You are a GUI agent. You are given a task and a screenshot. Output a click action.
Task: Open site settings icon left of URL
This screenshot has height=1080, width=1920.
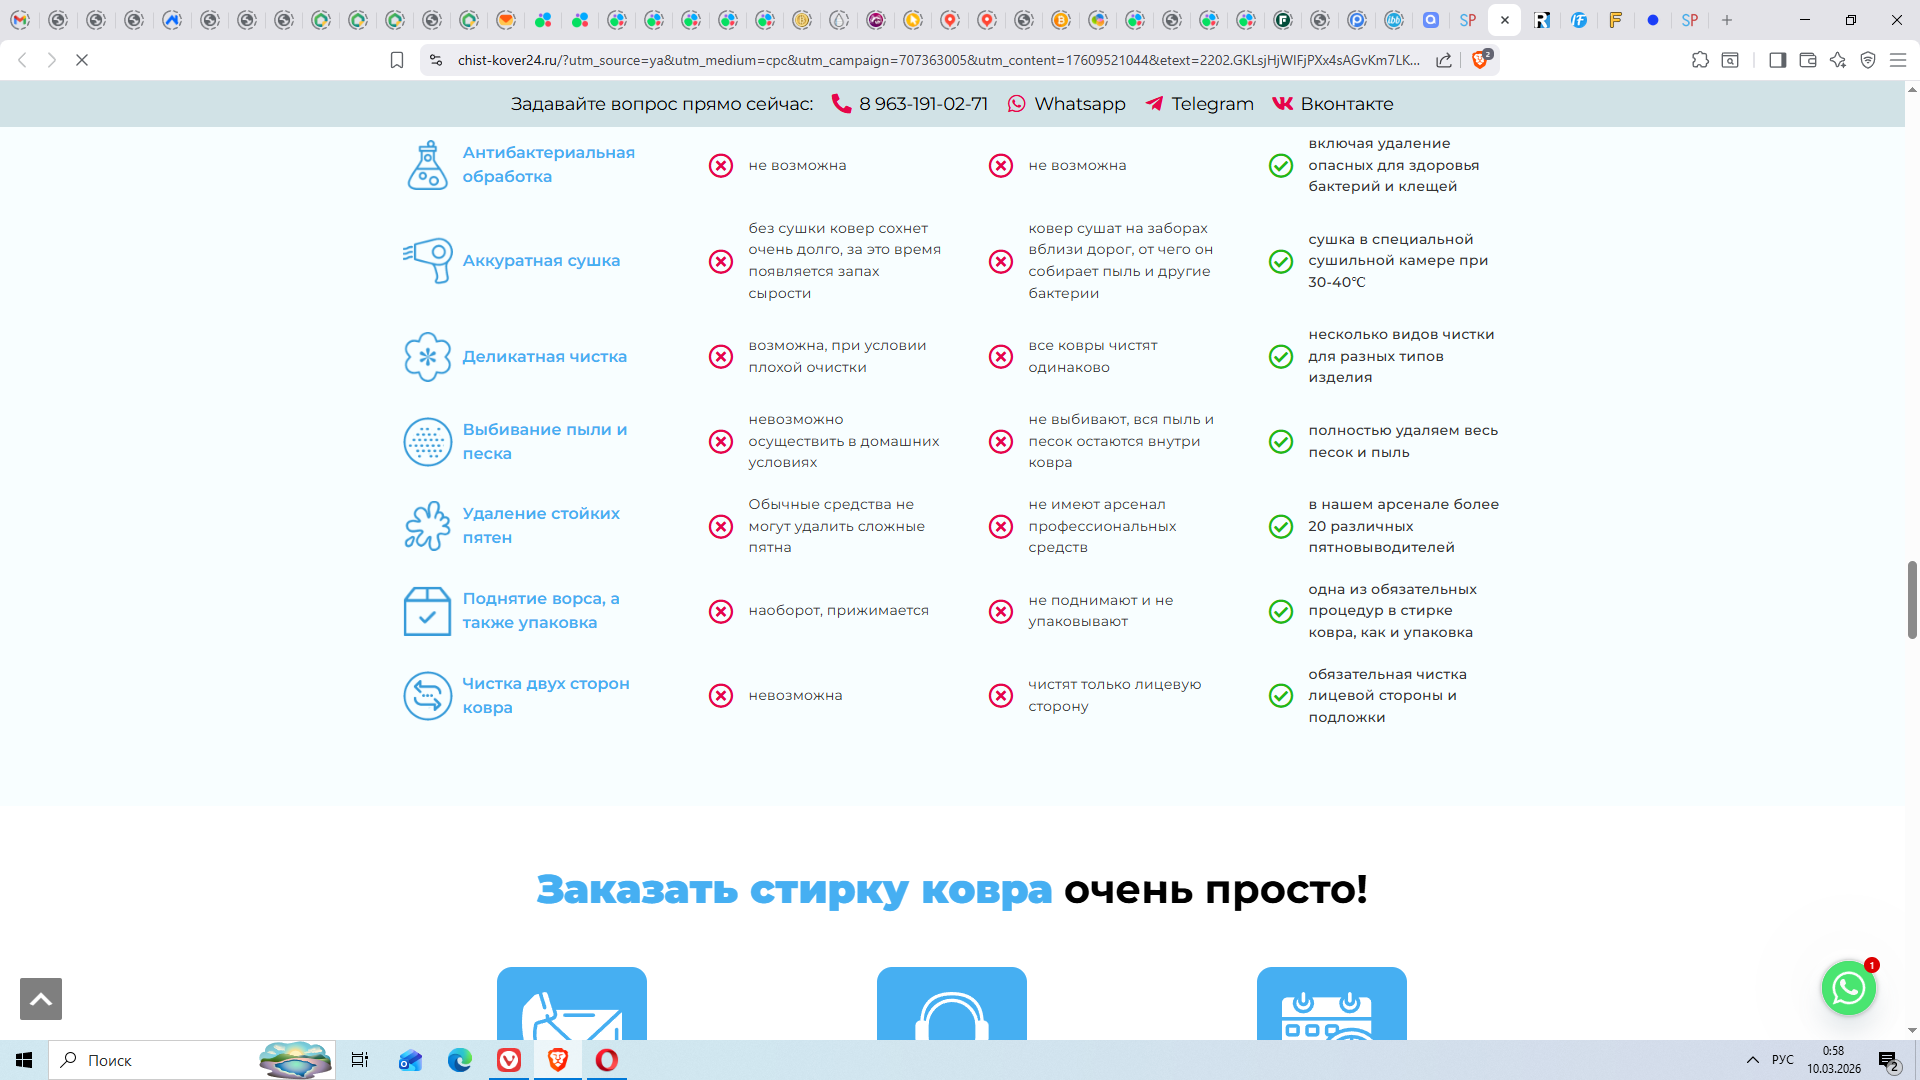(435, 60)
